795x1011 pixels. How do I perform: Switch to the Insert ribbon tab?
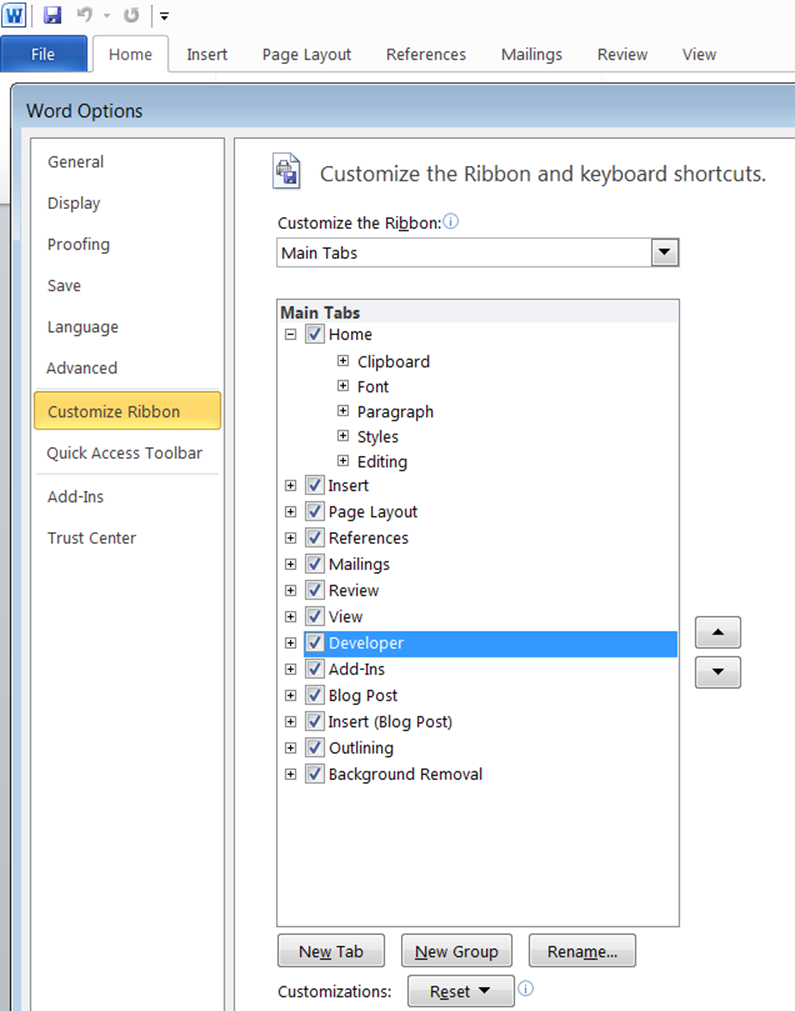(x=207, y=54)
